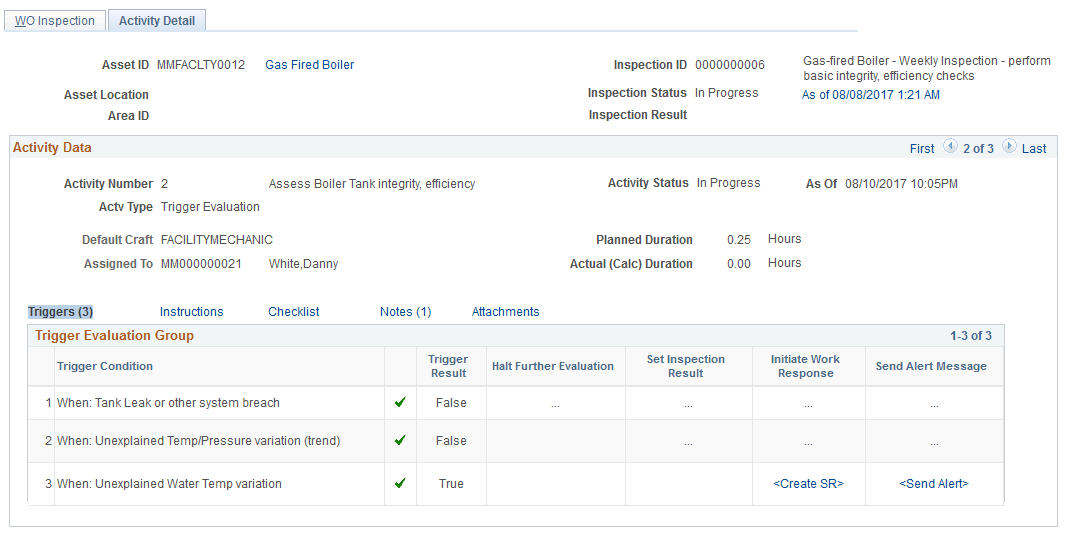Click the As of 08/08/2017 1:21 AM link
The height and width of the screenshot is (536, 1076).
click(x=871, y=95)
